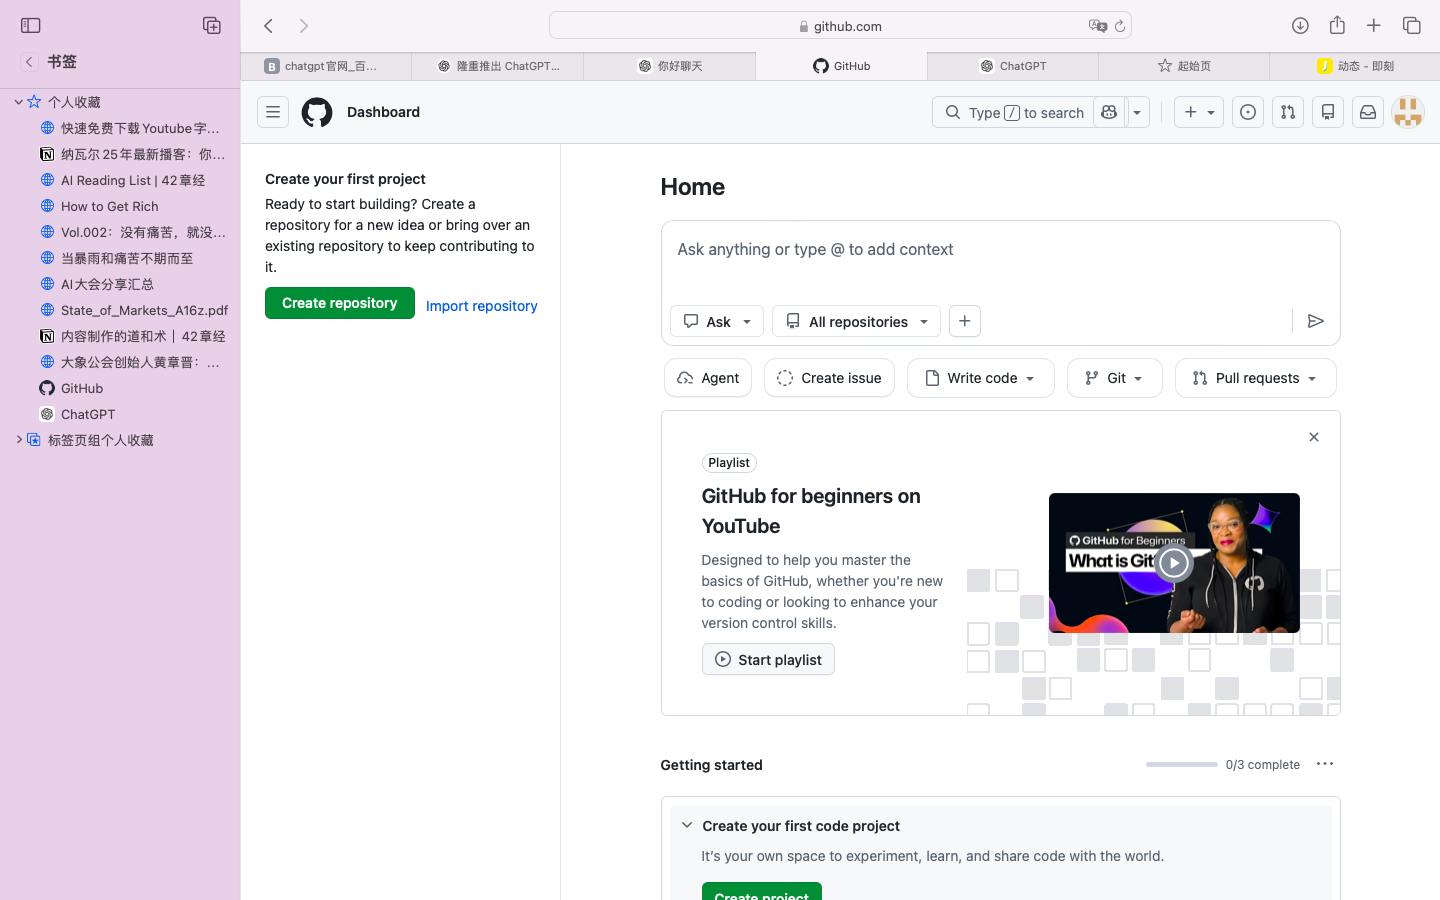Open the user avatar menu
Image resolution: width=1440 pixels, height=900 pixels.
point(1408,112)
